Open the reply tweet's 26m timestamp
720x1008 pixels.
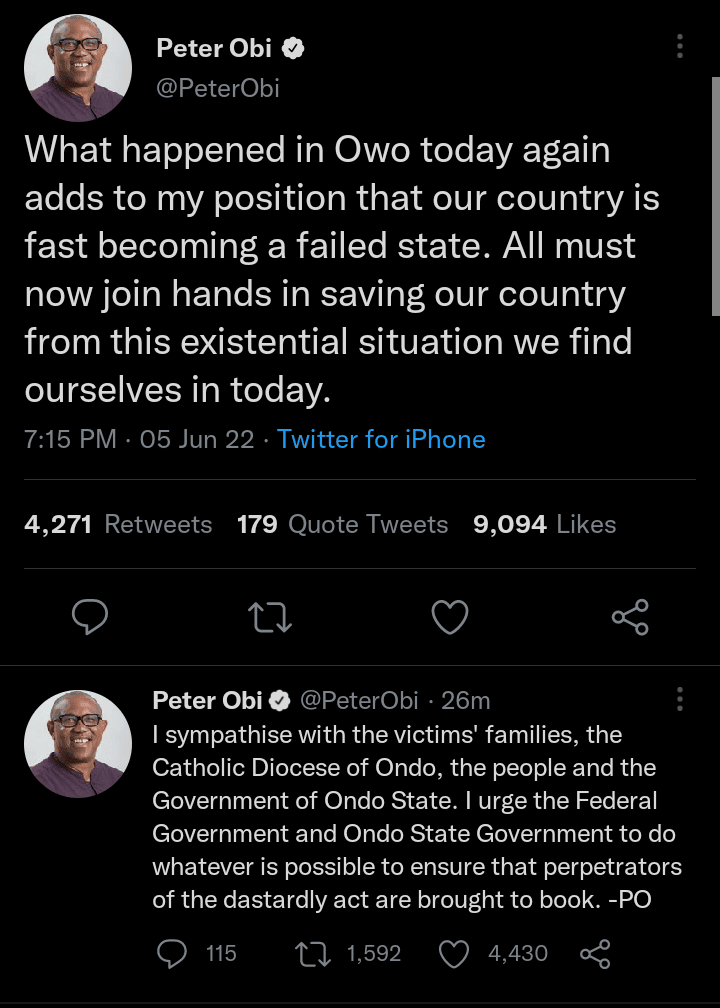466,700
